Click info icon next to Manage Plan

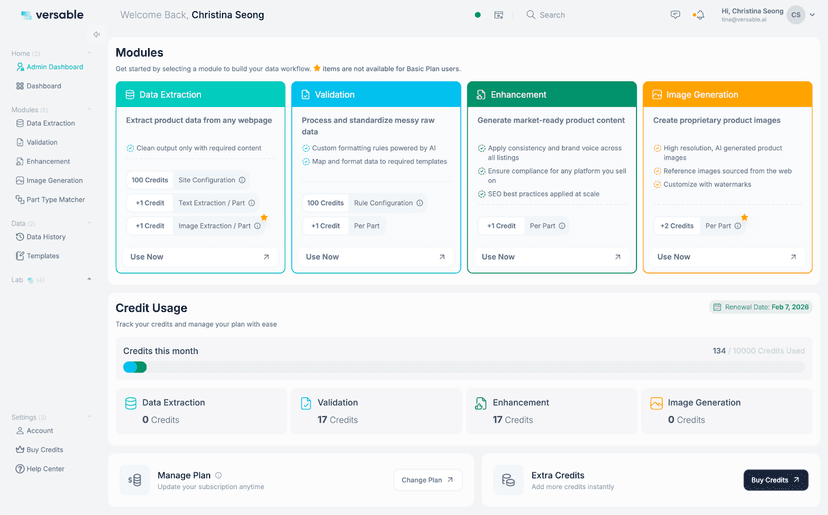[x=218, y=475]
